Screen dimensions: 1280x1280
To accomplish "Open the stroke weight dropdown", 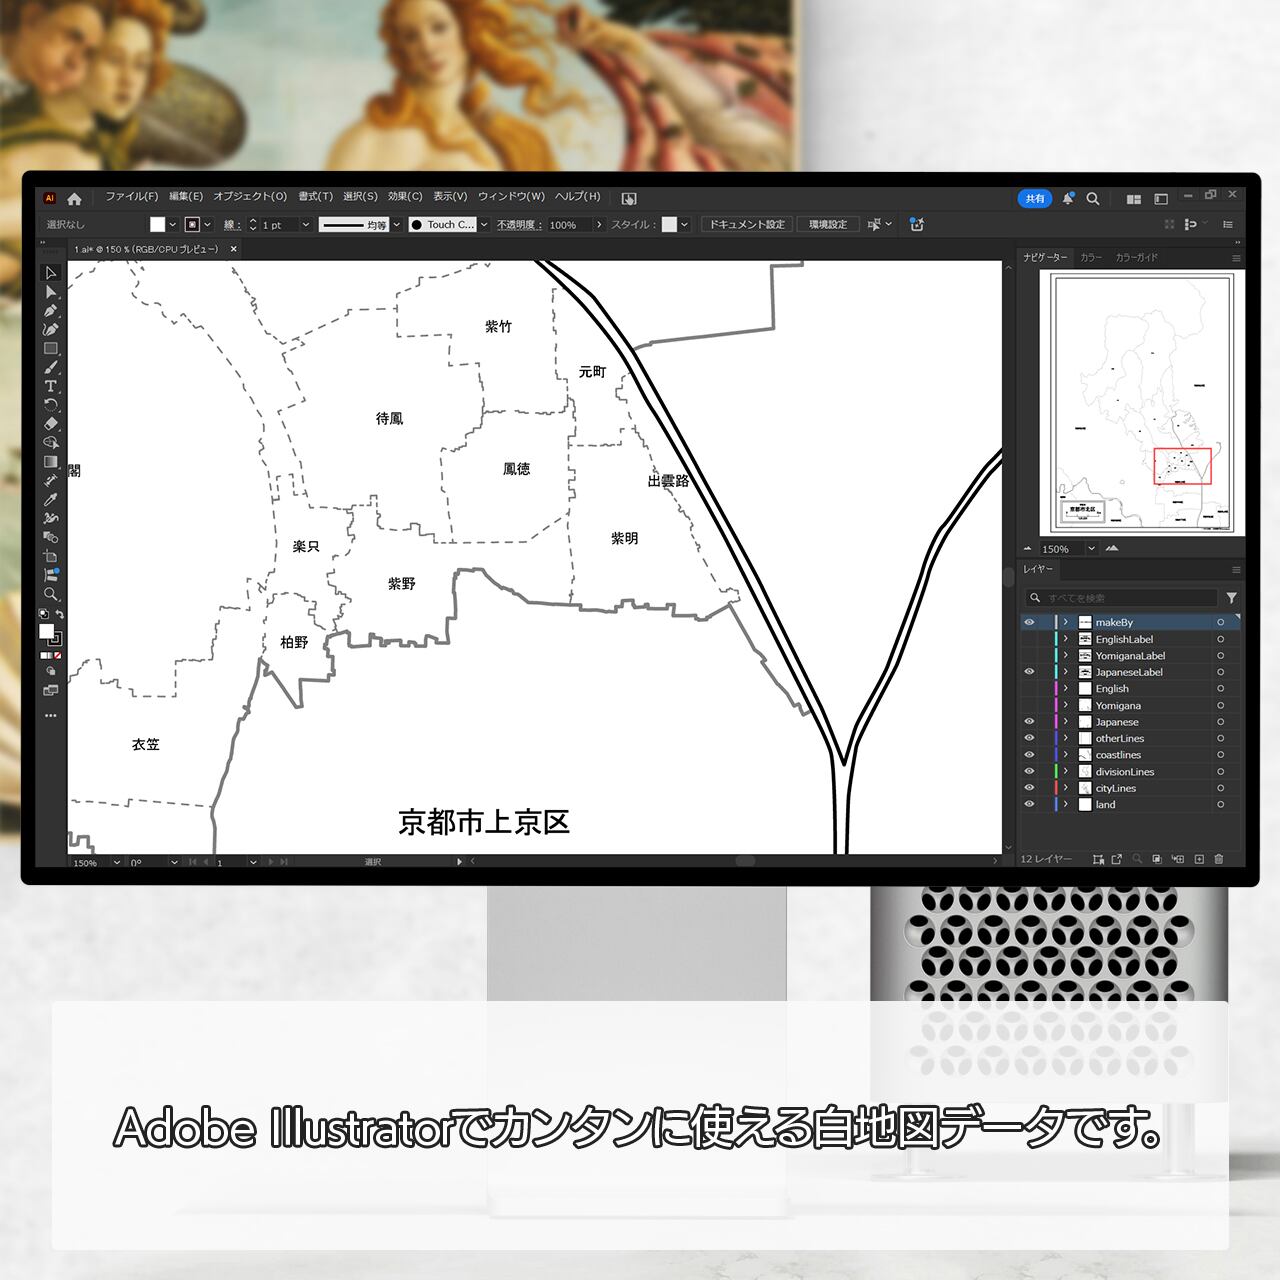I will [306, 225].
